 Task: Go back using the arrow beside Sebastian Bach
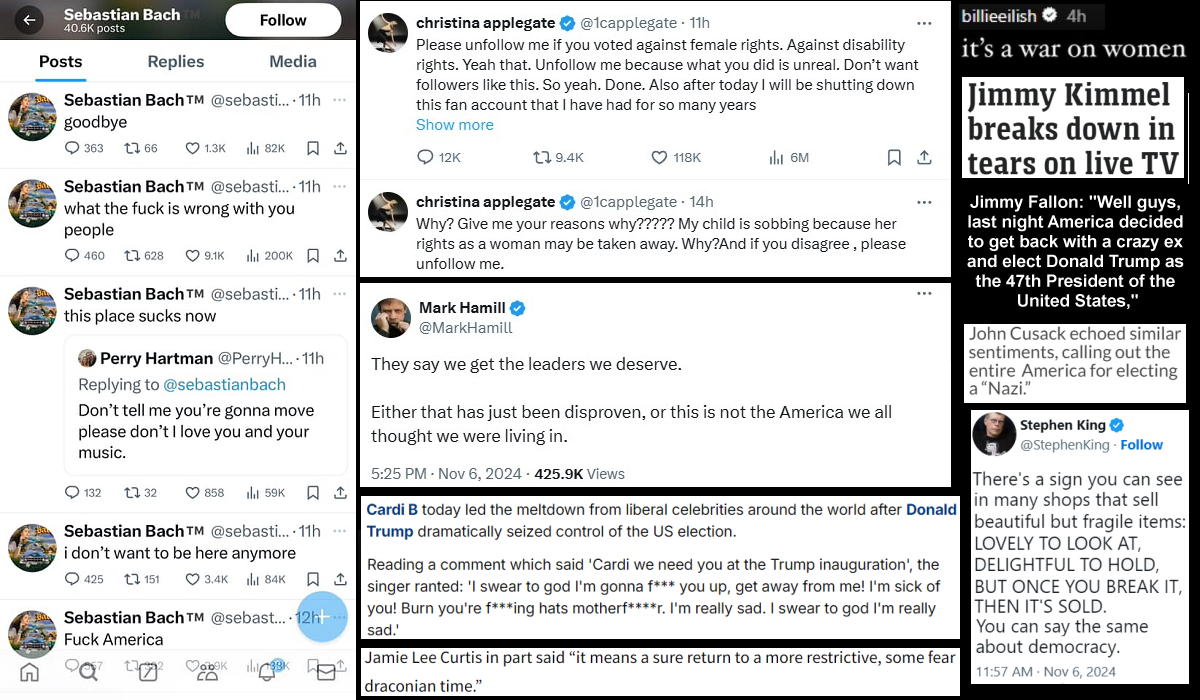pos(30,20)
